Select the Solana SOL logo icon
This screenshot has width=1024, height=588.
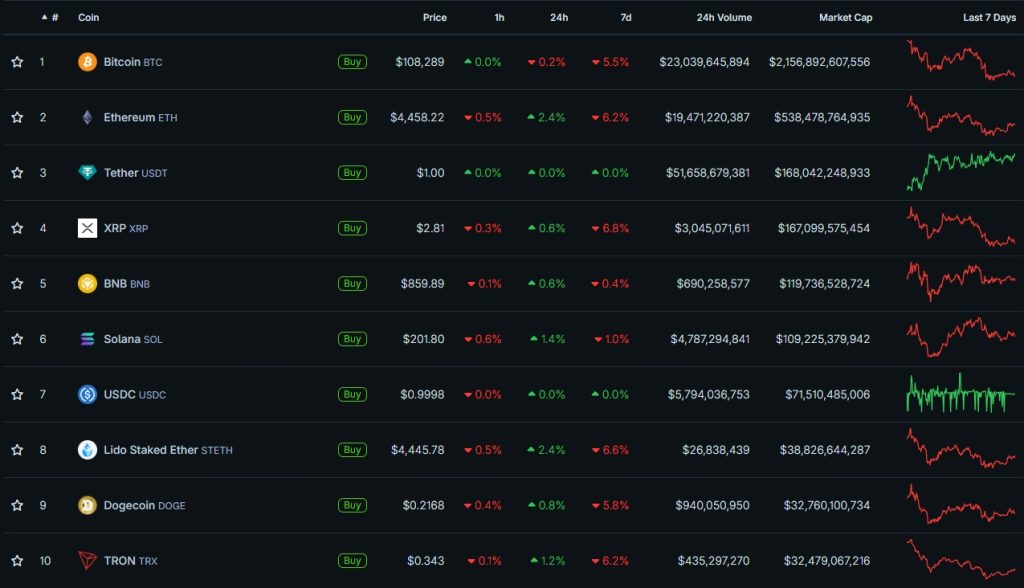click(x=89, y=339)
